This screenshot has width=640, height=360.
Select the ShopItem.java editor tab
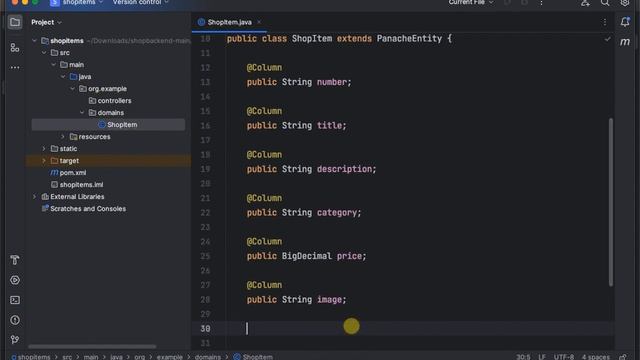click(x=229, y=22)
